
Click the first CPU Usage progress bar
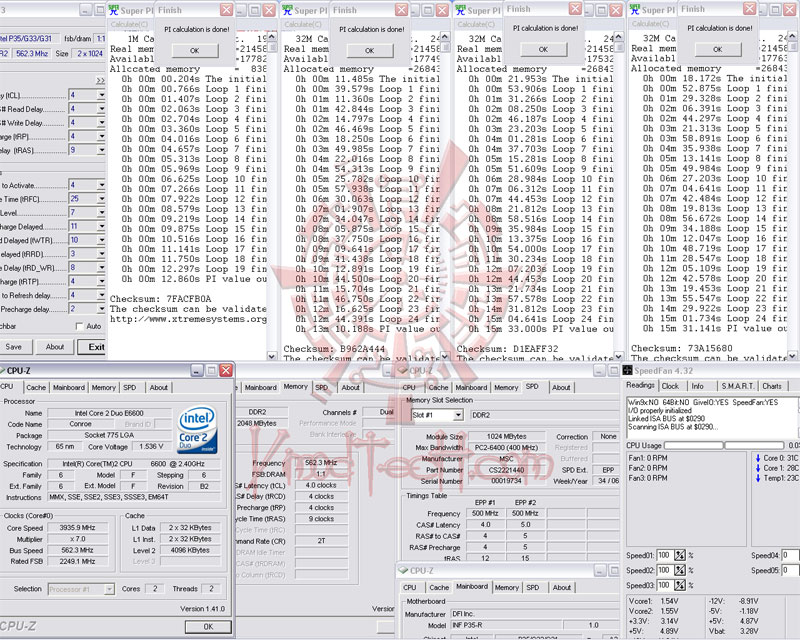tap(694, 446)
